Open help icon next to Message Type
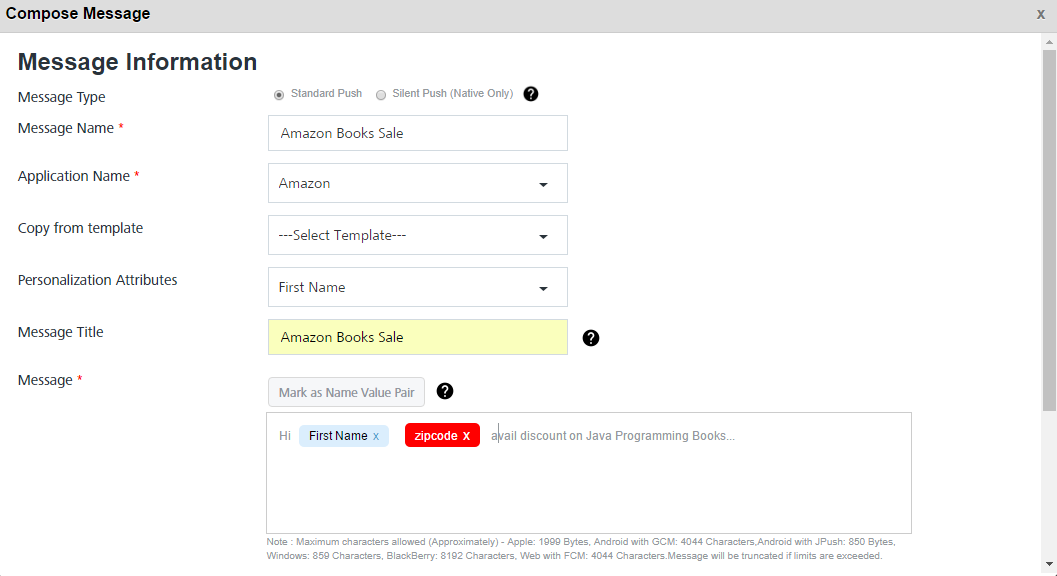Screen dimensions: 1057x576 531,94
